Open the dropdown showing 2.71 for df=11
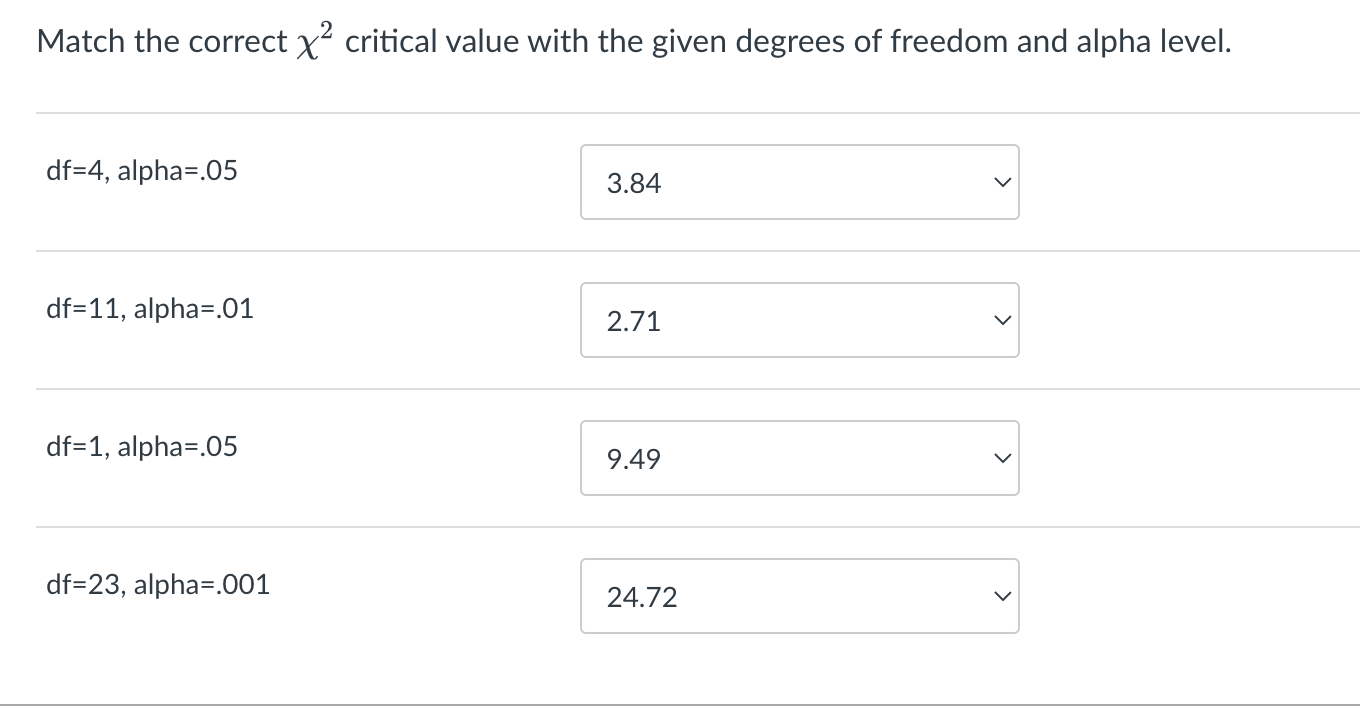 coord(798,319)
